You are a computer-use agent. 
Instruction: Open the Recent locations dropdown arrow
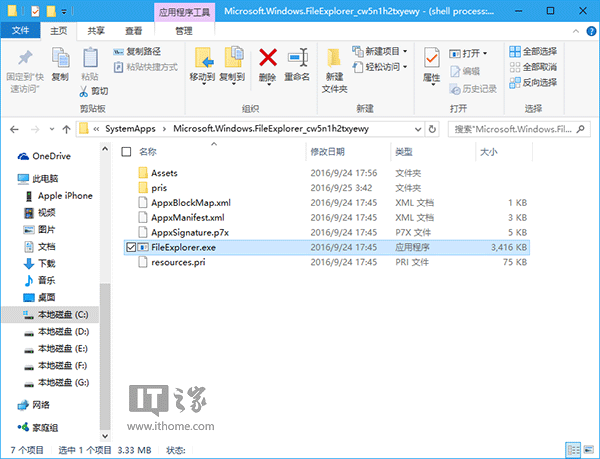(52, 130)
